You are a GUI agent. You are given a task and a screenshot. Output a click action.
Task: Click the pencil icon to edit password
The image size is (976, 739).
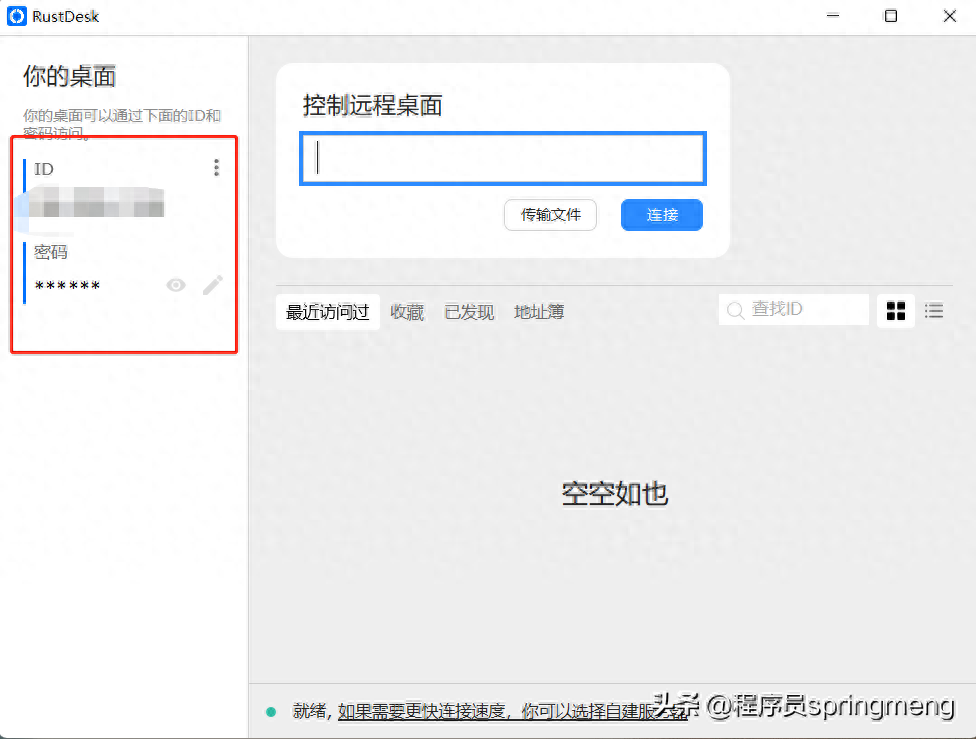pos(212,286)
